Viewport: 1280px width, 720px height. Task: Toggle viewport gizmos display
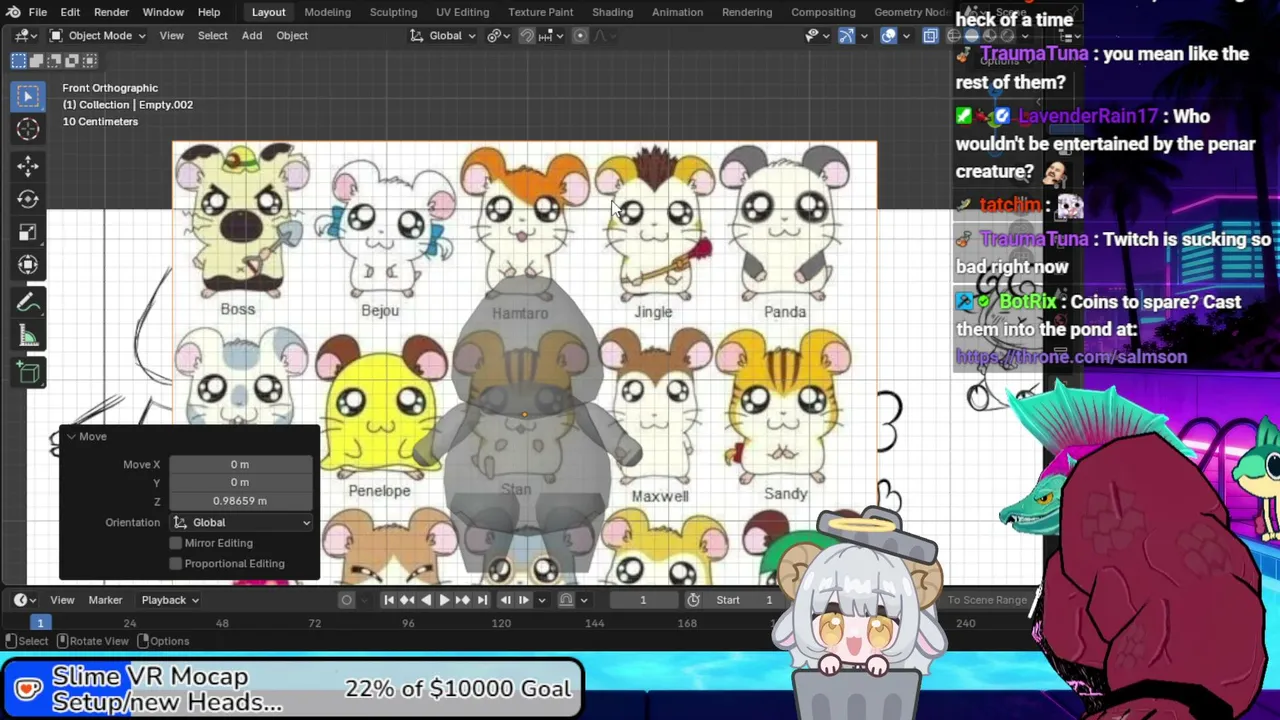[846, 36]
